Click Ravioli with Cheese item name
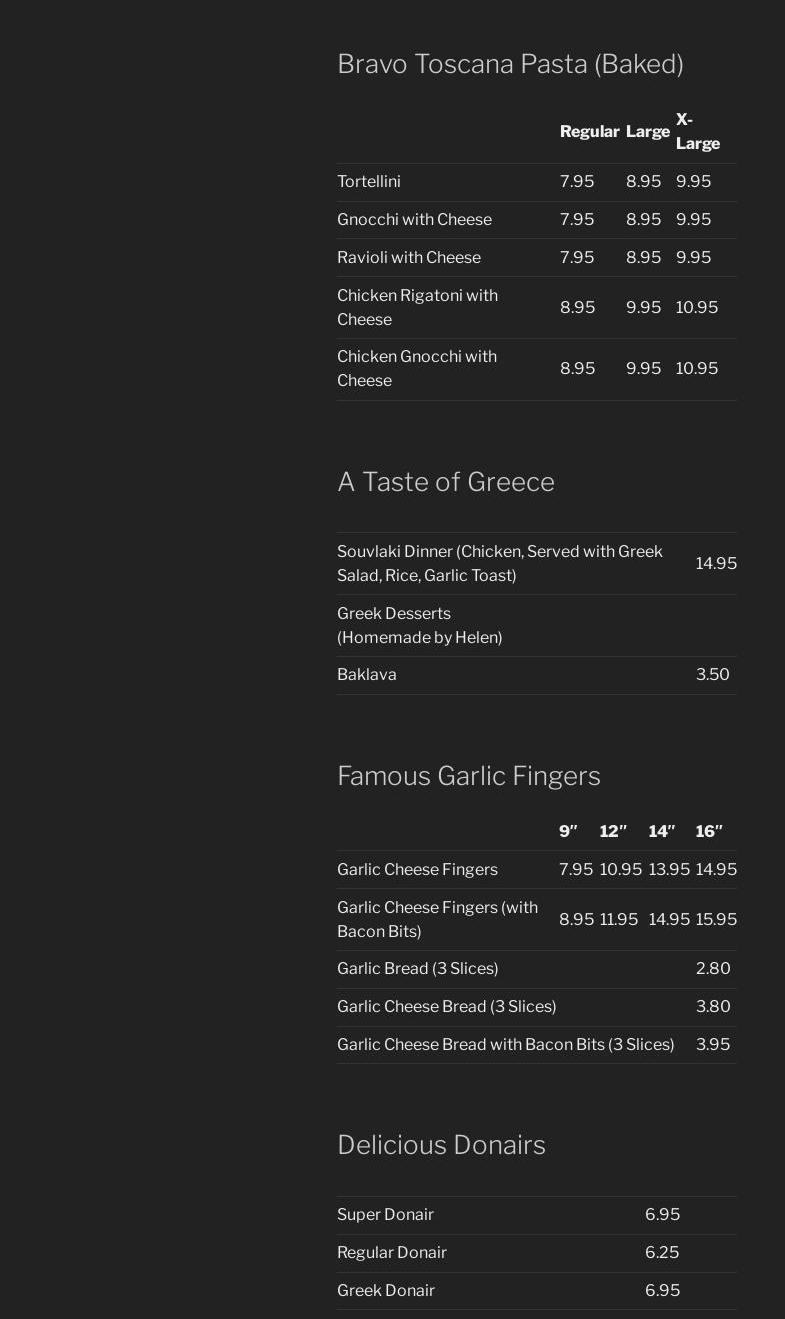Viewport: 785px width, 1319px height. pyautogui.click(x=409, y=258)
